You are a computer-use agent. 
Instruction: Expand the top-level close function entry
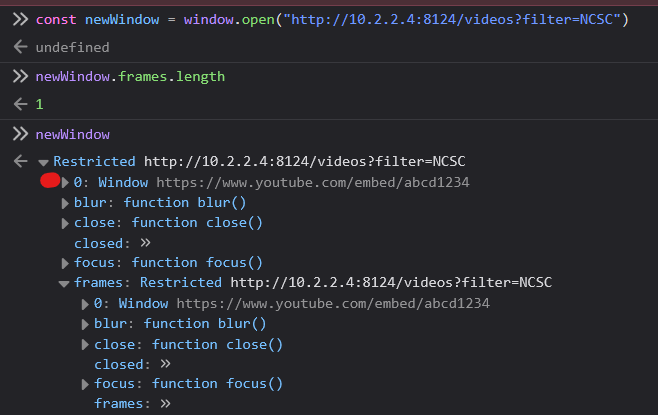tap(66, 223)
